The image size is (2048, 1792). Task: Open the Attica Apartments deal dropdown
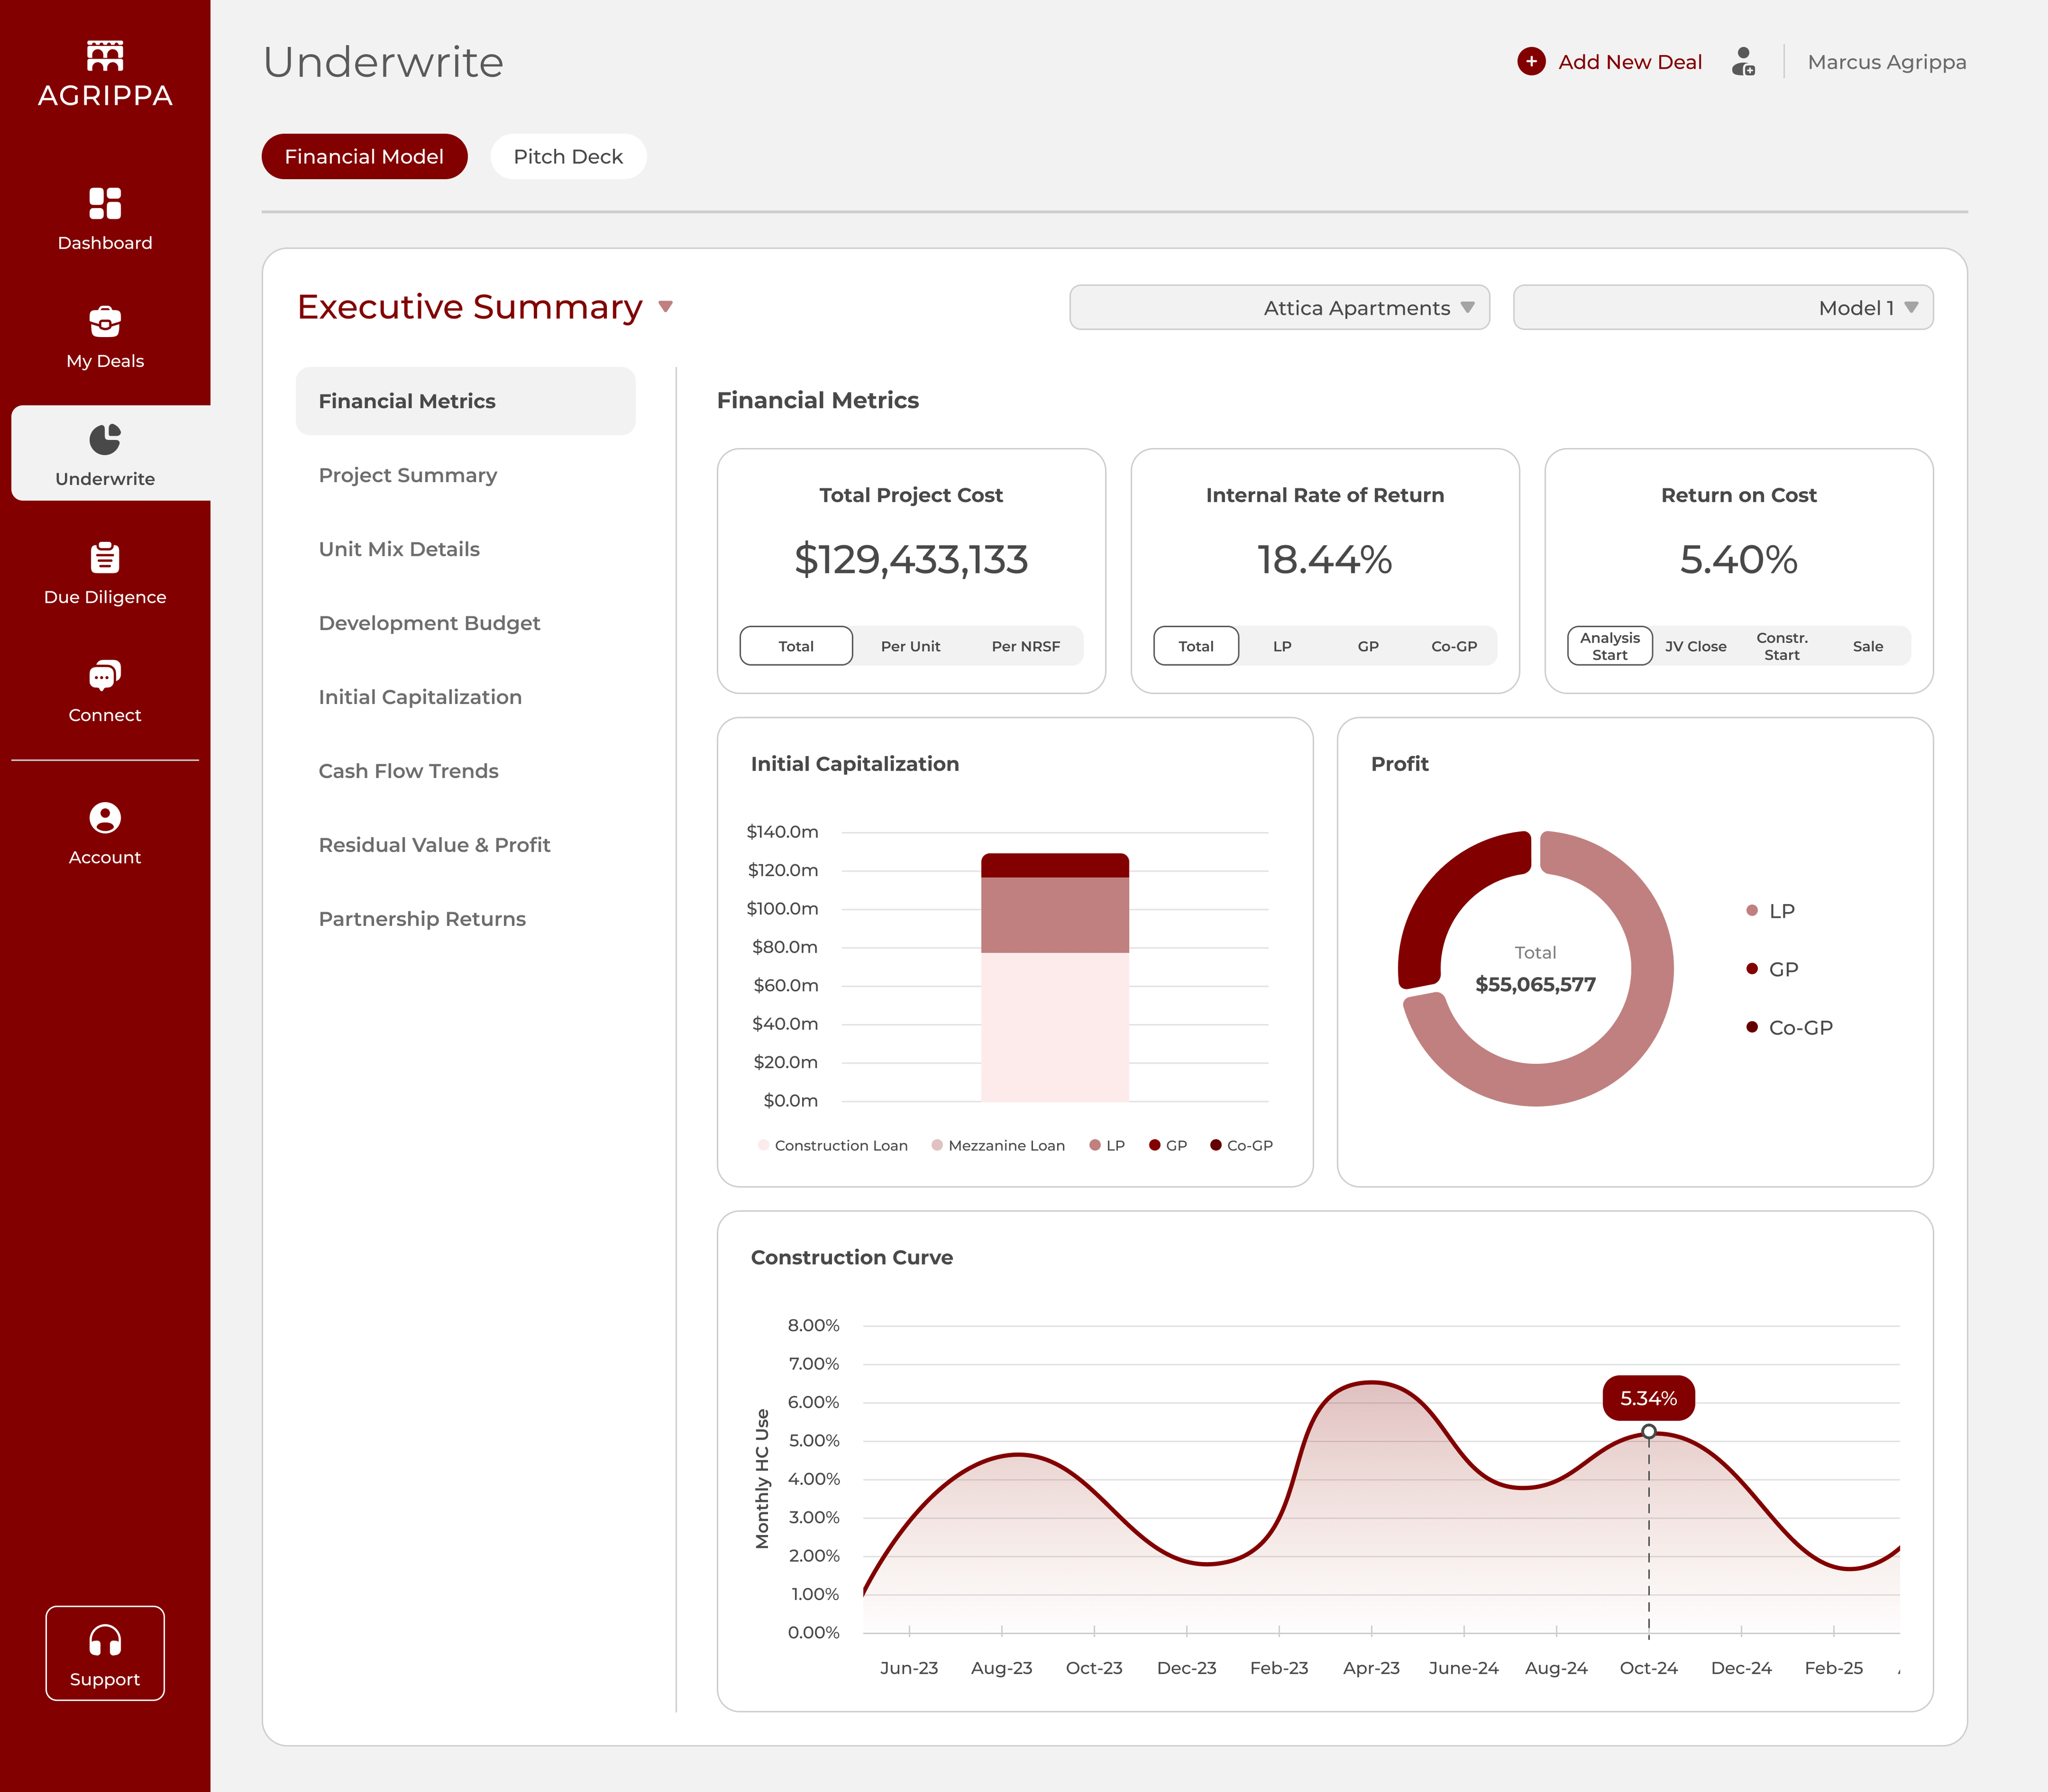click(1279, 307)
